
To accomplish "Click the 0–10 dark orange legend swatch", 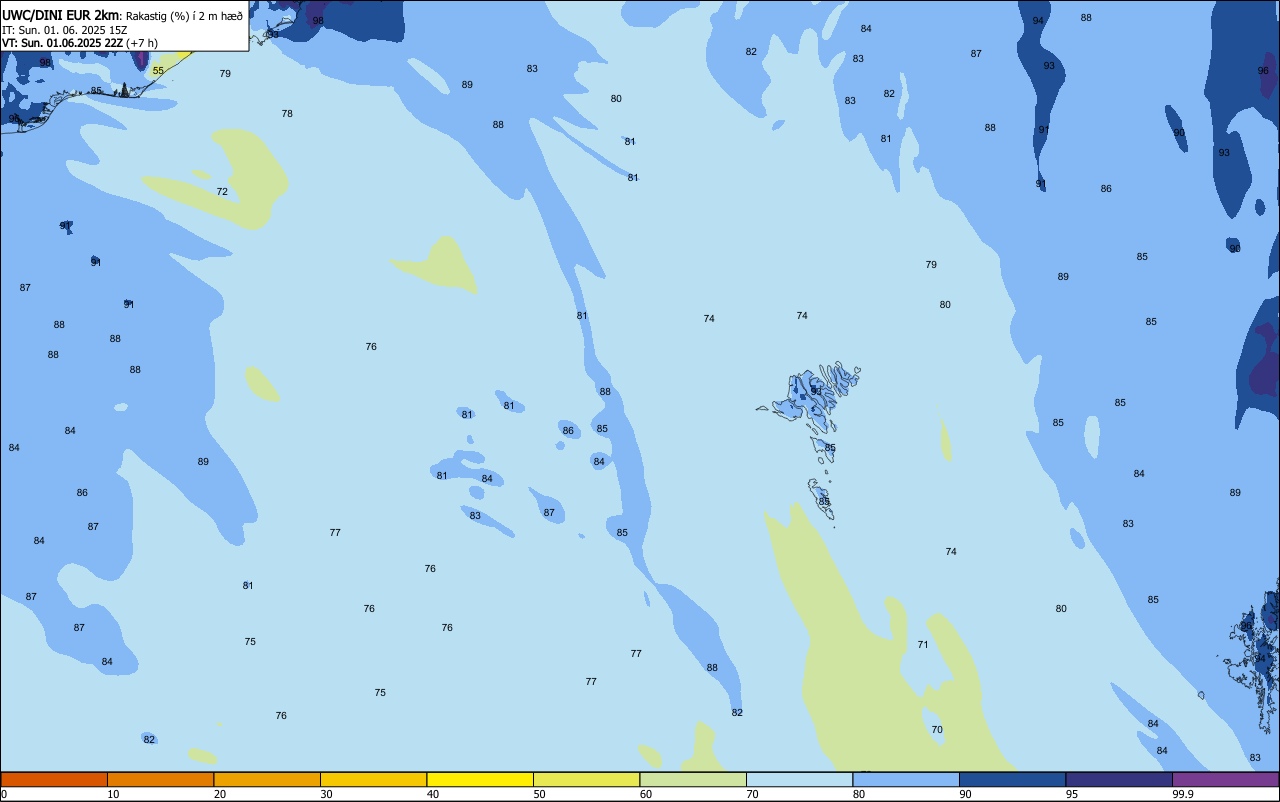I will (x=54, y=779).
